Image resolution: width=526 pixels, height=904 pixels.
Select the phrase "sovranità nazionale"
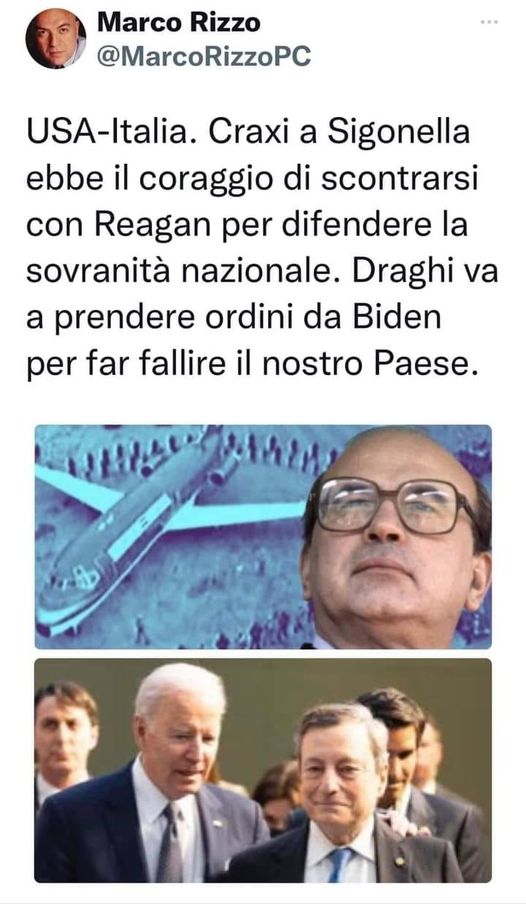[x=183, y=272]
